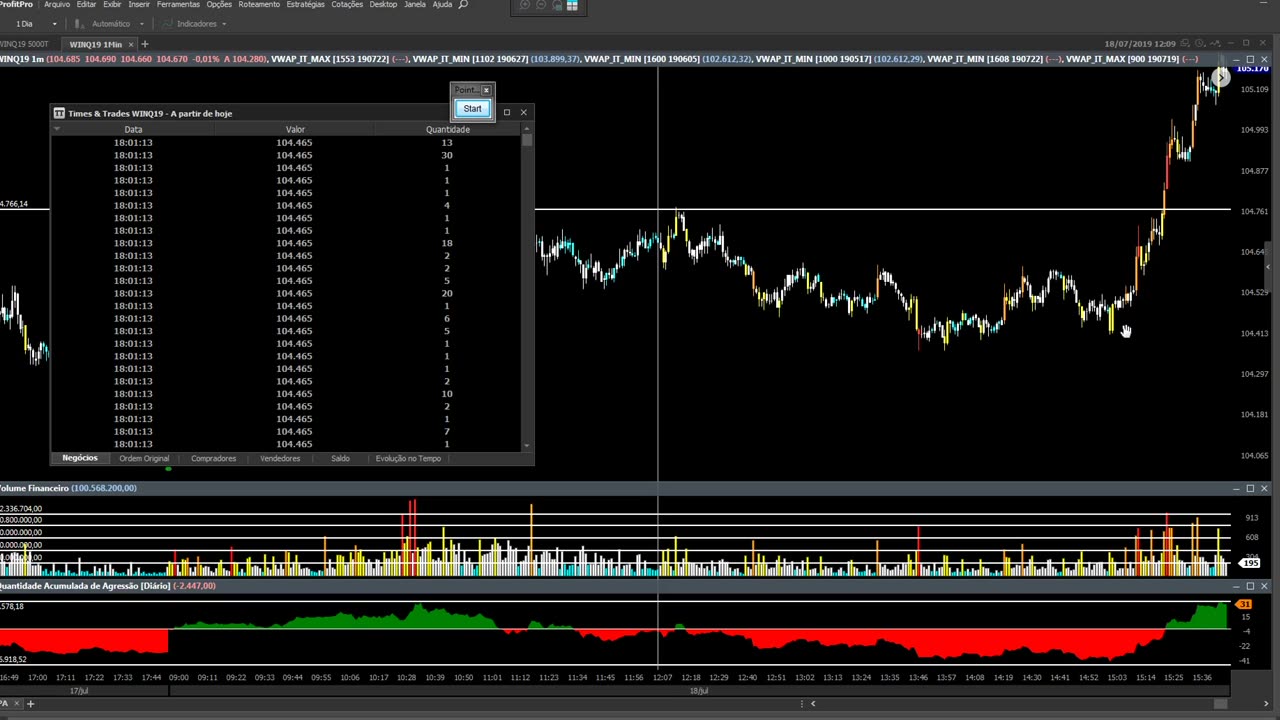Click the chart scroll-right circular arrow
The height and width of the screenshot is (720, 1280).
(x=1221, y=78)
